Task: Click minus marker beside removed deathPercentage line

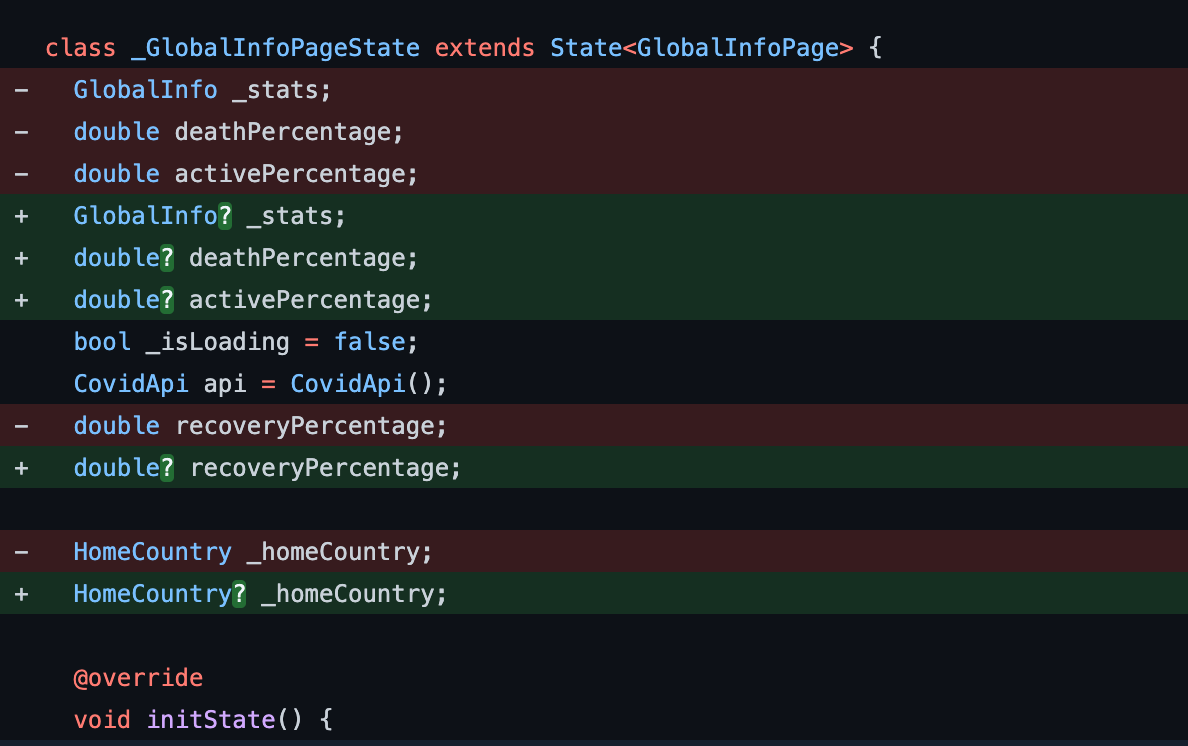Action: click(22, 132)
